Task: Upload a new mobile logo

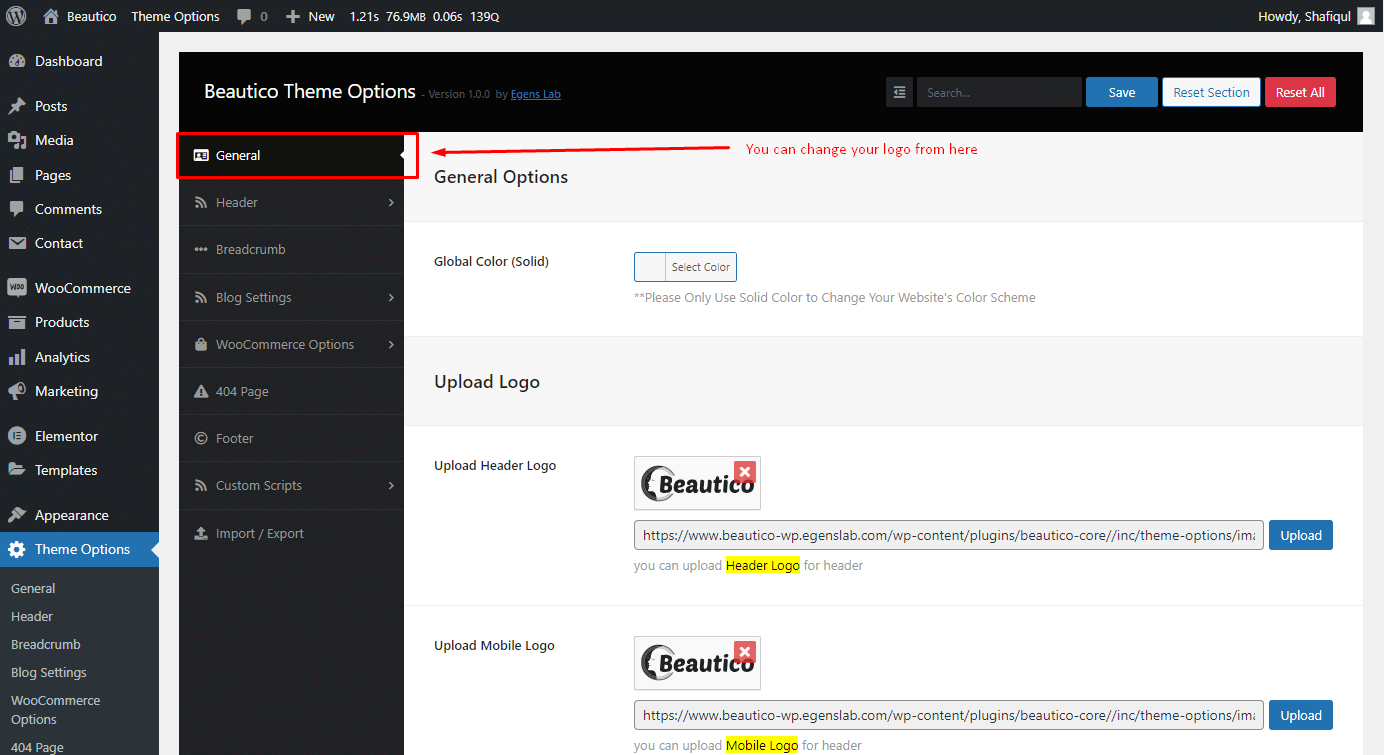Action: click(x=1301, y=715)
